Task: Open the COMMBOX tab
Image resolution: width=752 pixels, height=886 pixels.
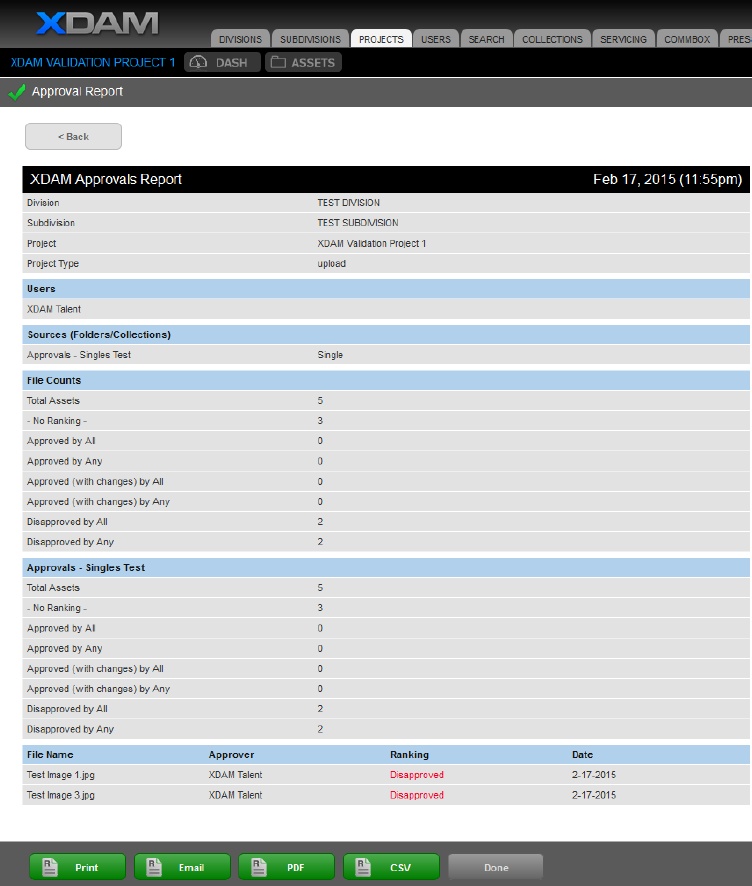Action: [687, 39]
